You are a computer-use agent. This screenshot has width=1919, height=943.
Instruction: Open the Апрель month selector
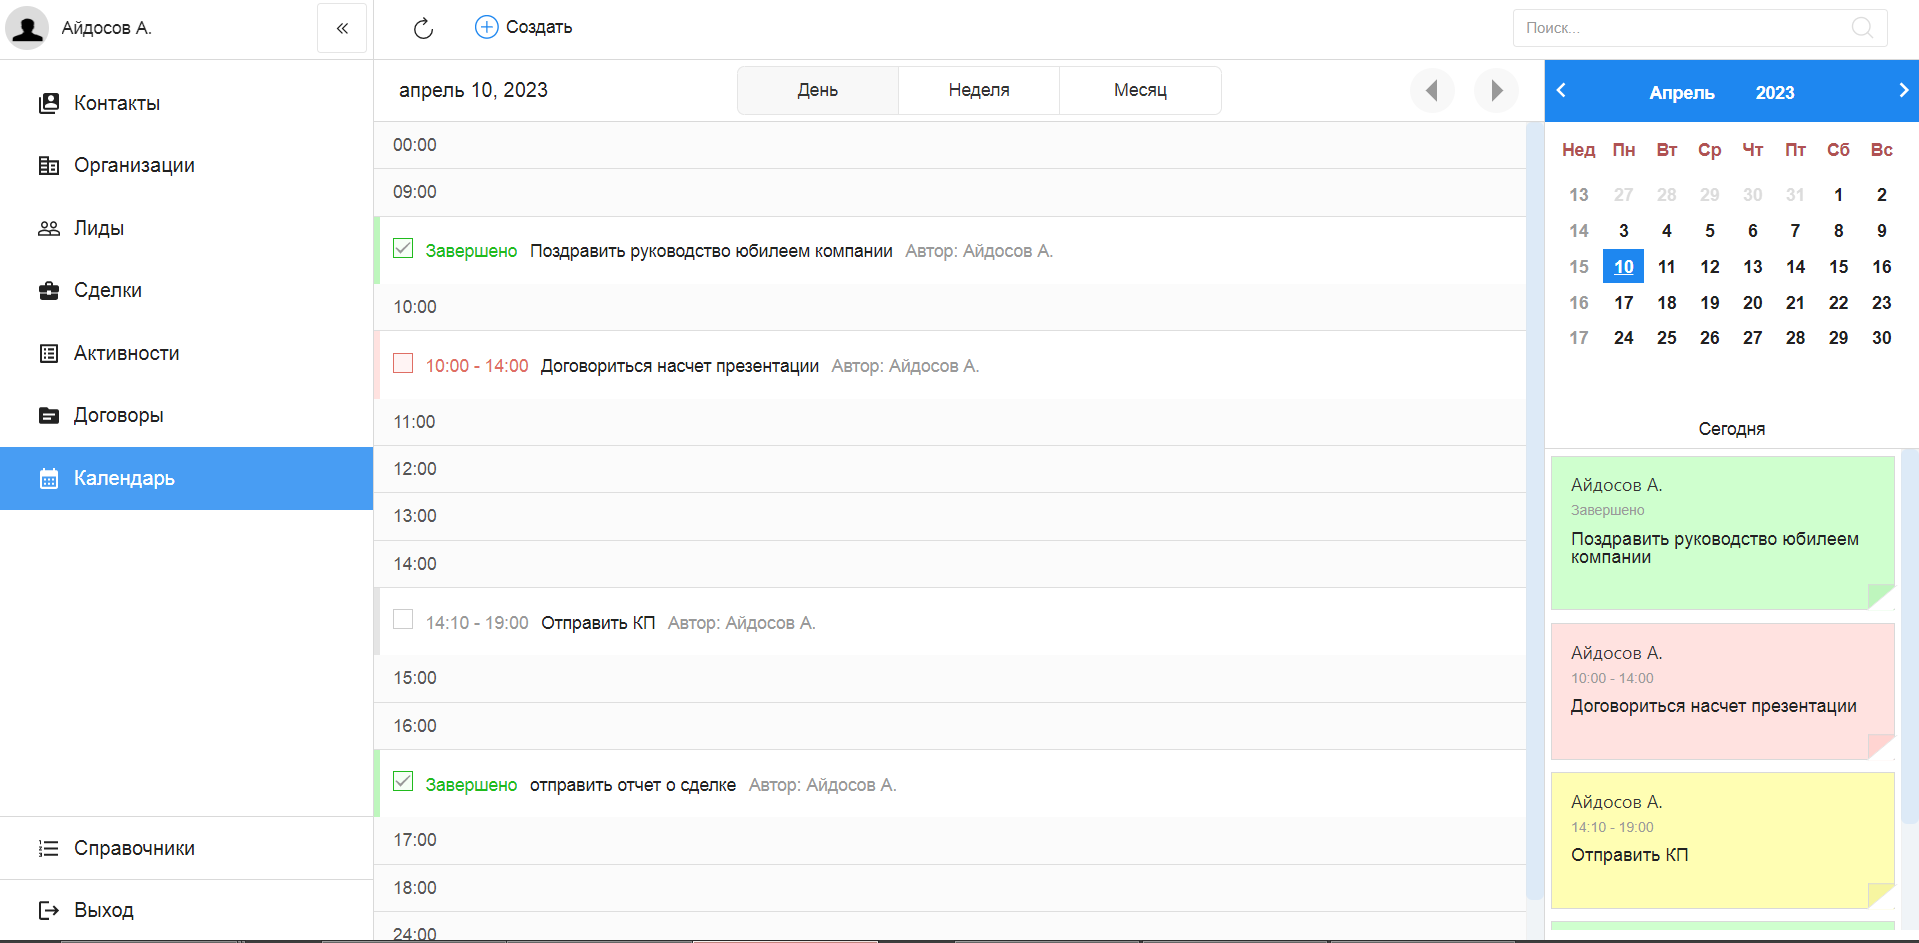point(1682,92)
